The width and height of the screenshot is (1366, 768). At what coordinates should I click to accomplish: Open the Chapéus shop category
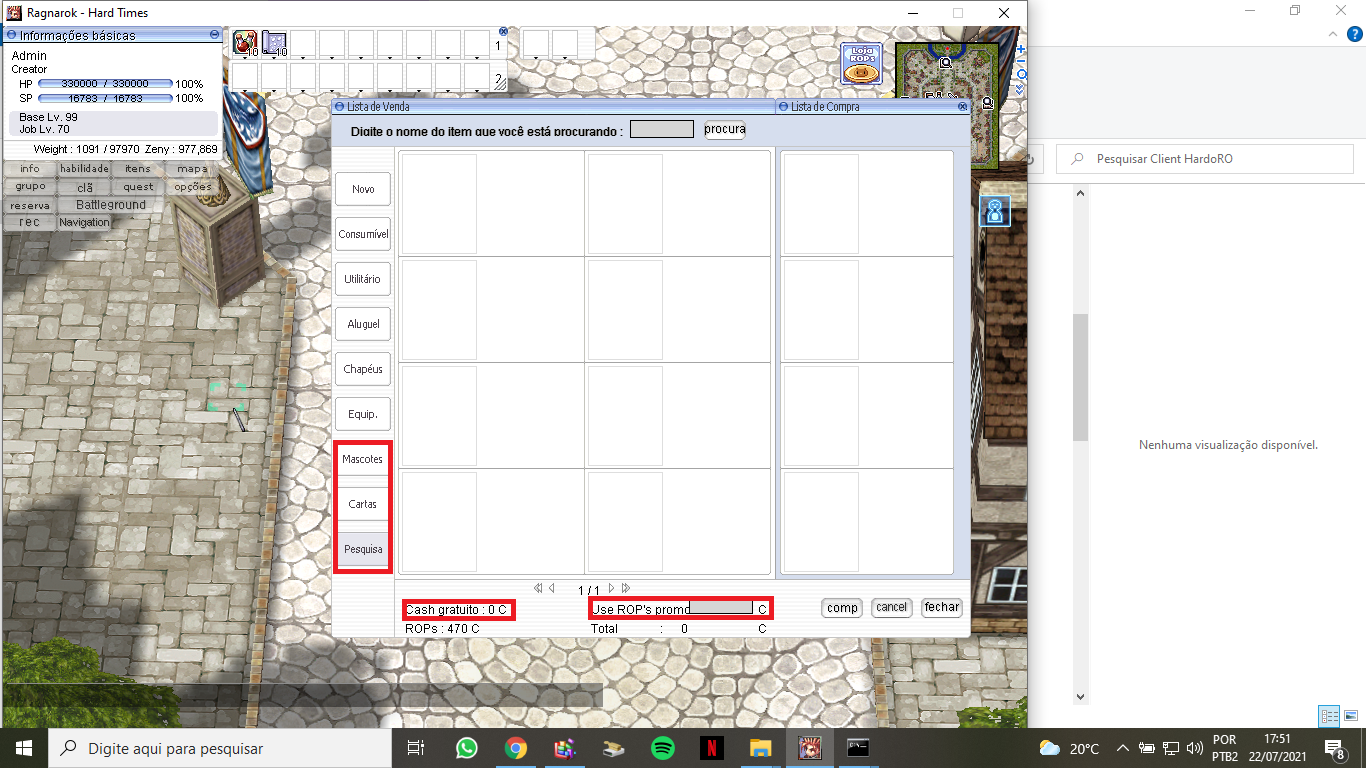(x=363, y=369)
